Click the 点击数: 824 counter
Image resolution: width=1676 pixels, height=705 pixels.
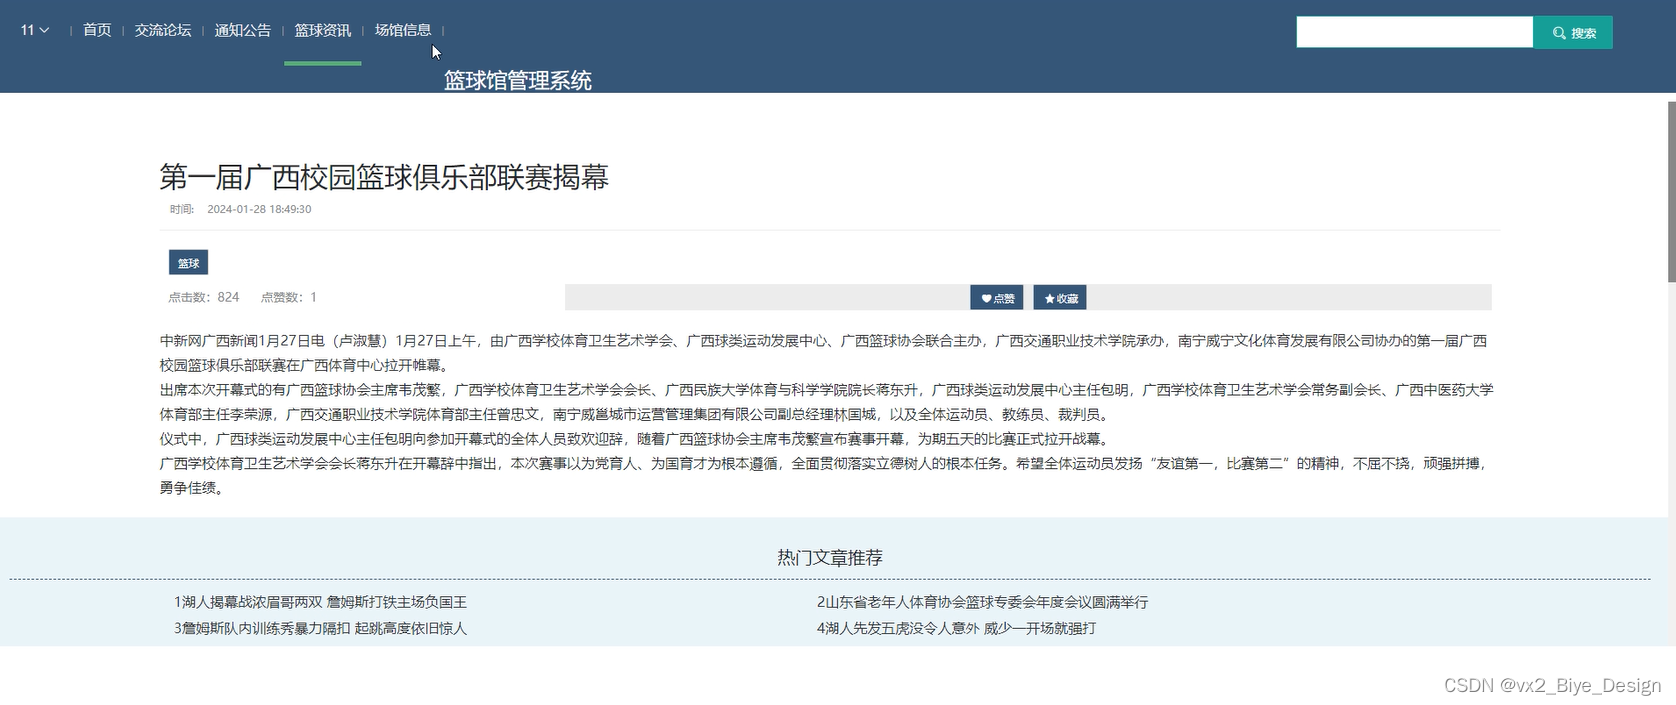[204, 297]
